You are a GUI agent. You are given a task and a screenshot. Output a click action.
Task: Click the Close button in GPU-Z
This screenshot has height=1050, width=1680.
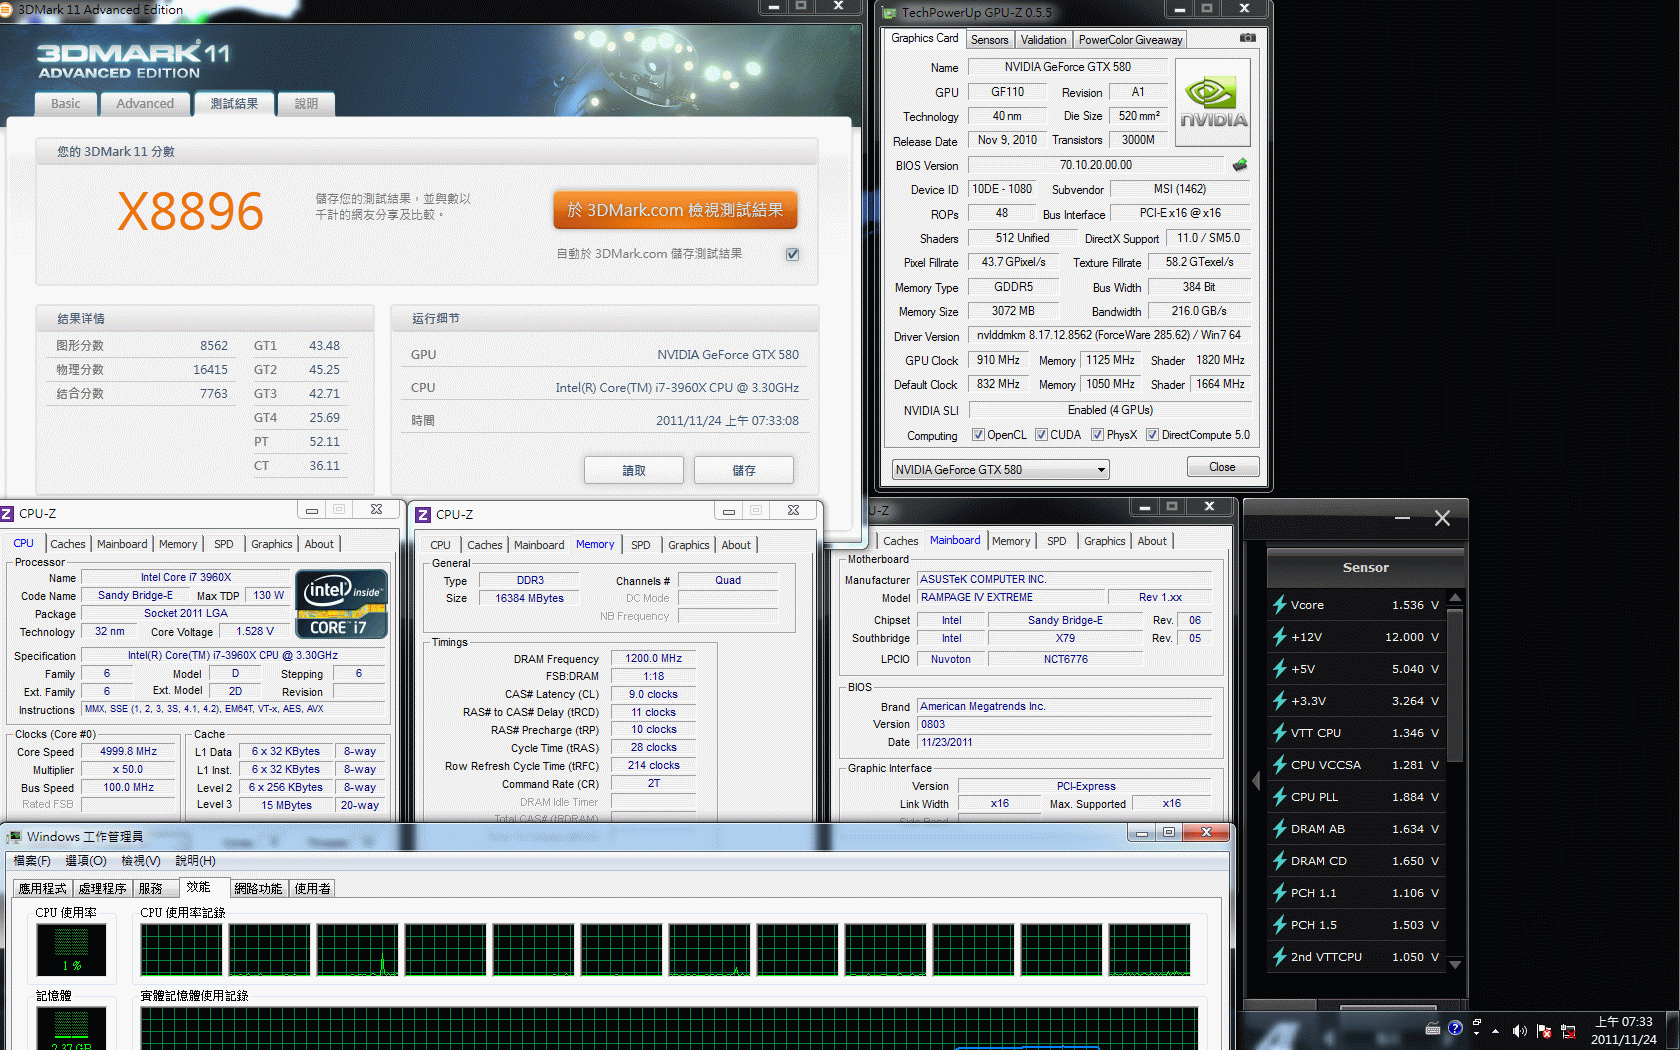tap(1222, 467)
